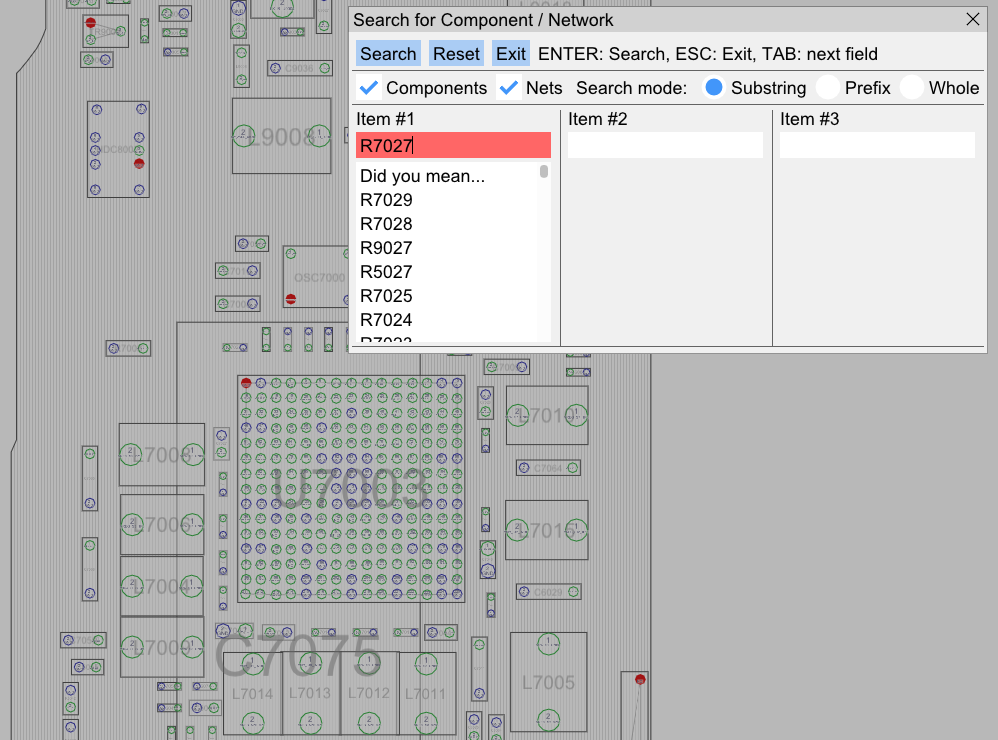Viewport: 998px width, 740px height.
Task: Select capacitor C6029 on the board
Action: pos(548,592)
